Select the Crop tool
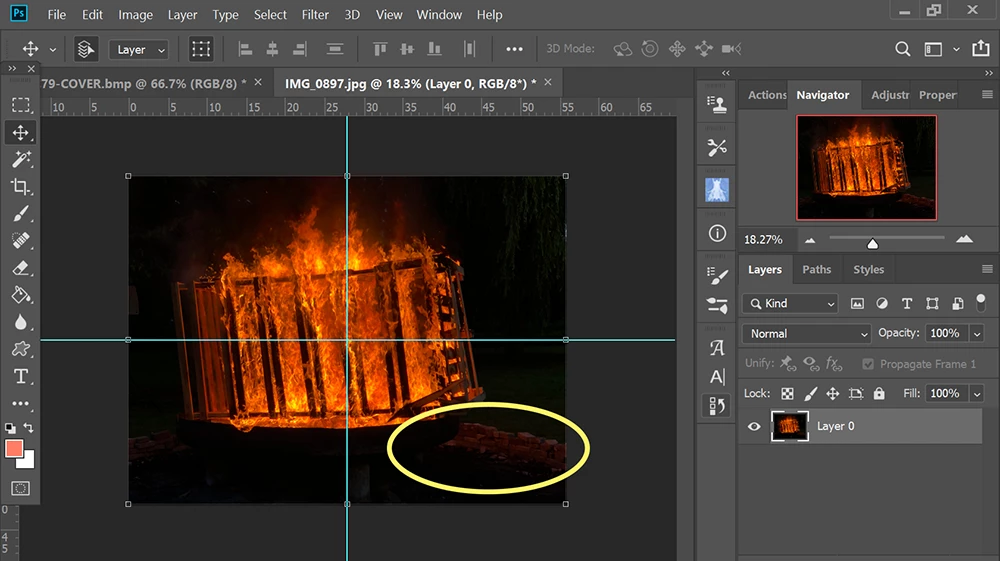The image size is (1000, 561). pyautogui.click(x=20, y=186)
